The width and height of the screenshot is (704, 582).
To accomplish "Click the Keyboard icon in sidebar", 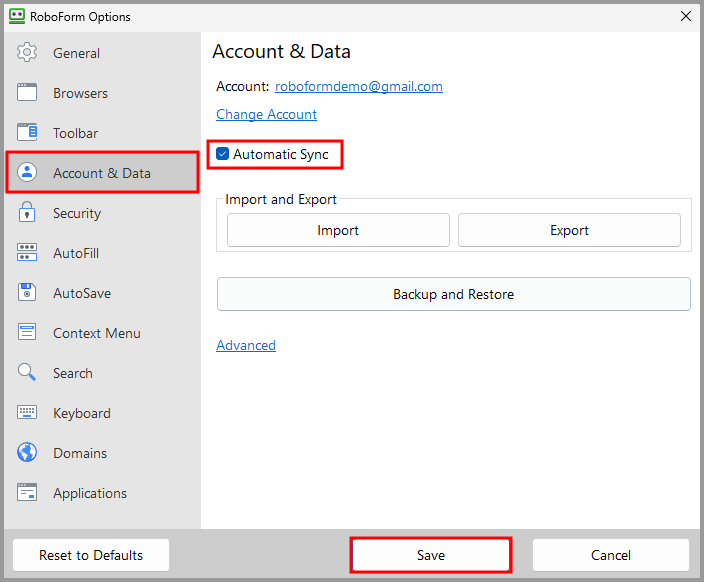I will click(x=27, y=412).
